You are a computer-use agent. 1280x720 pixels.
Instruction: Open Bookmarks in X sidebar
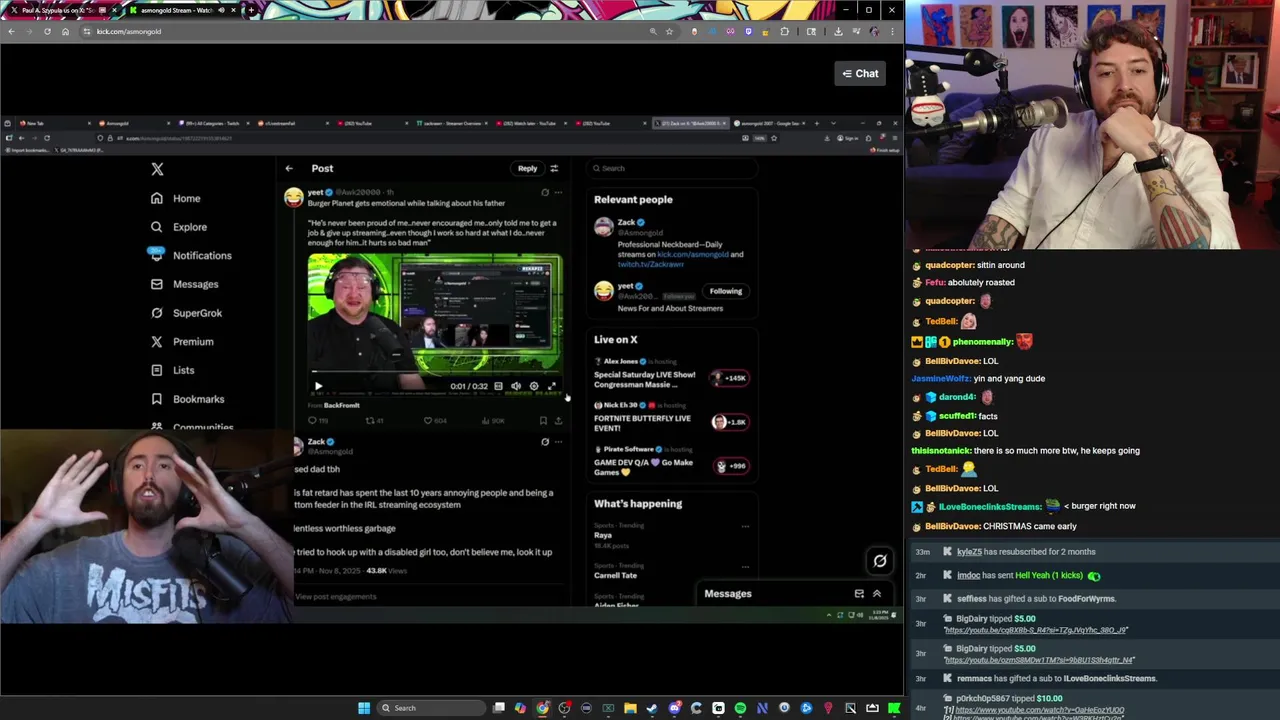pyautogui.click(x=188, y=399)
